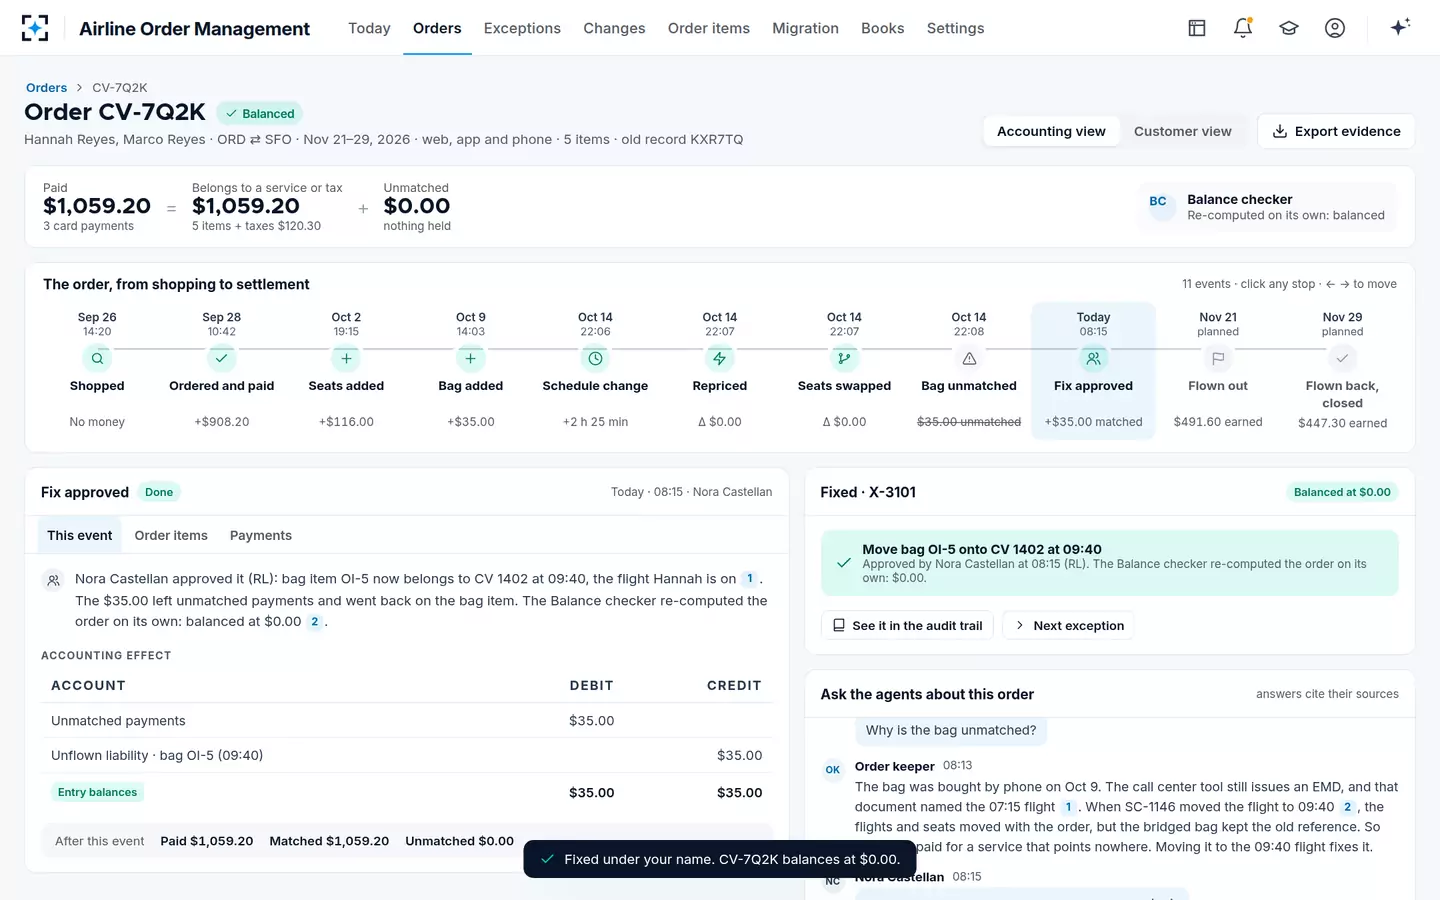Open the AI sparkle assistant icon

1400,27
